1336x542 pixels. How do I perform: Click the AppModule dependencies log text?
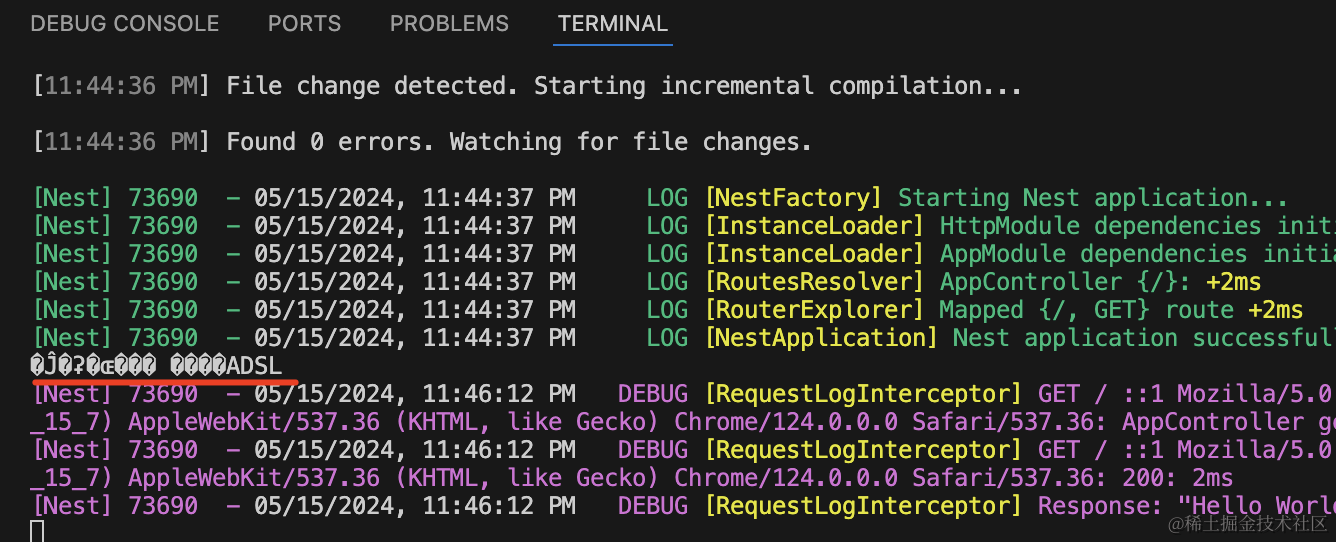(x=1136, y=254)
